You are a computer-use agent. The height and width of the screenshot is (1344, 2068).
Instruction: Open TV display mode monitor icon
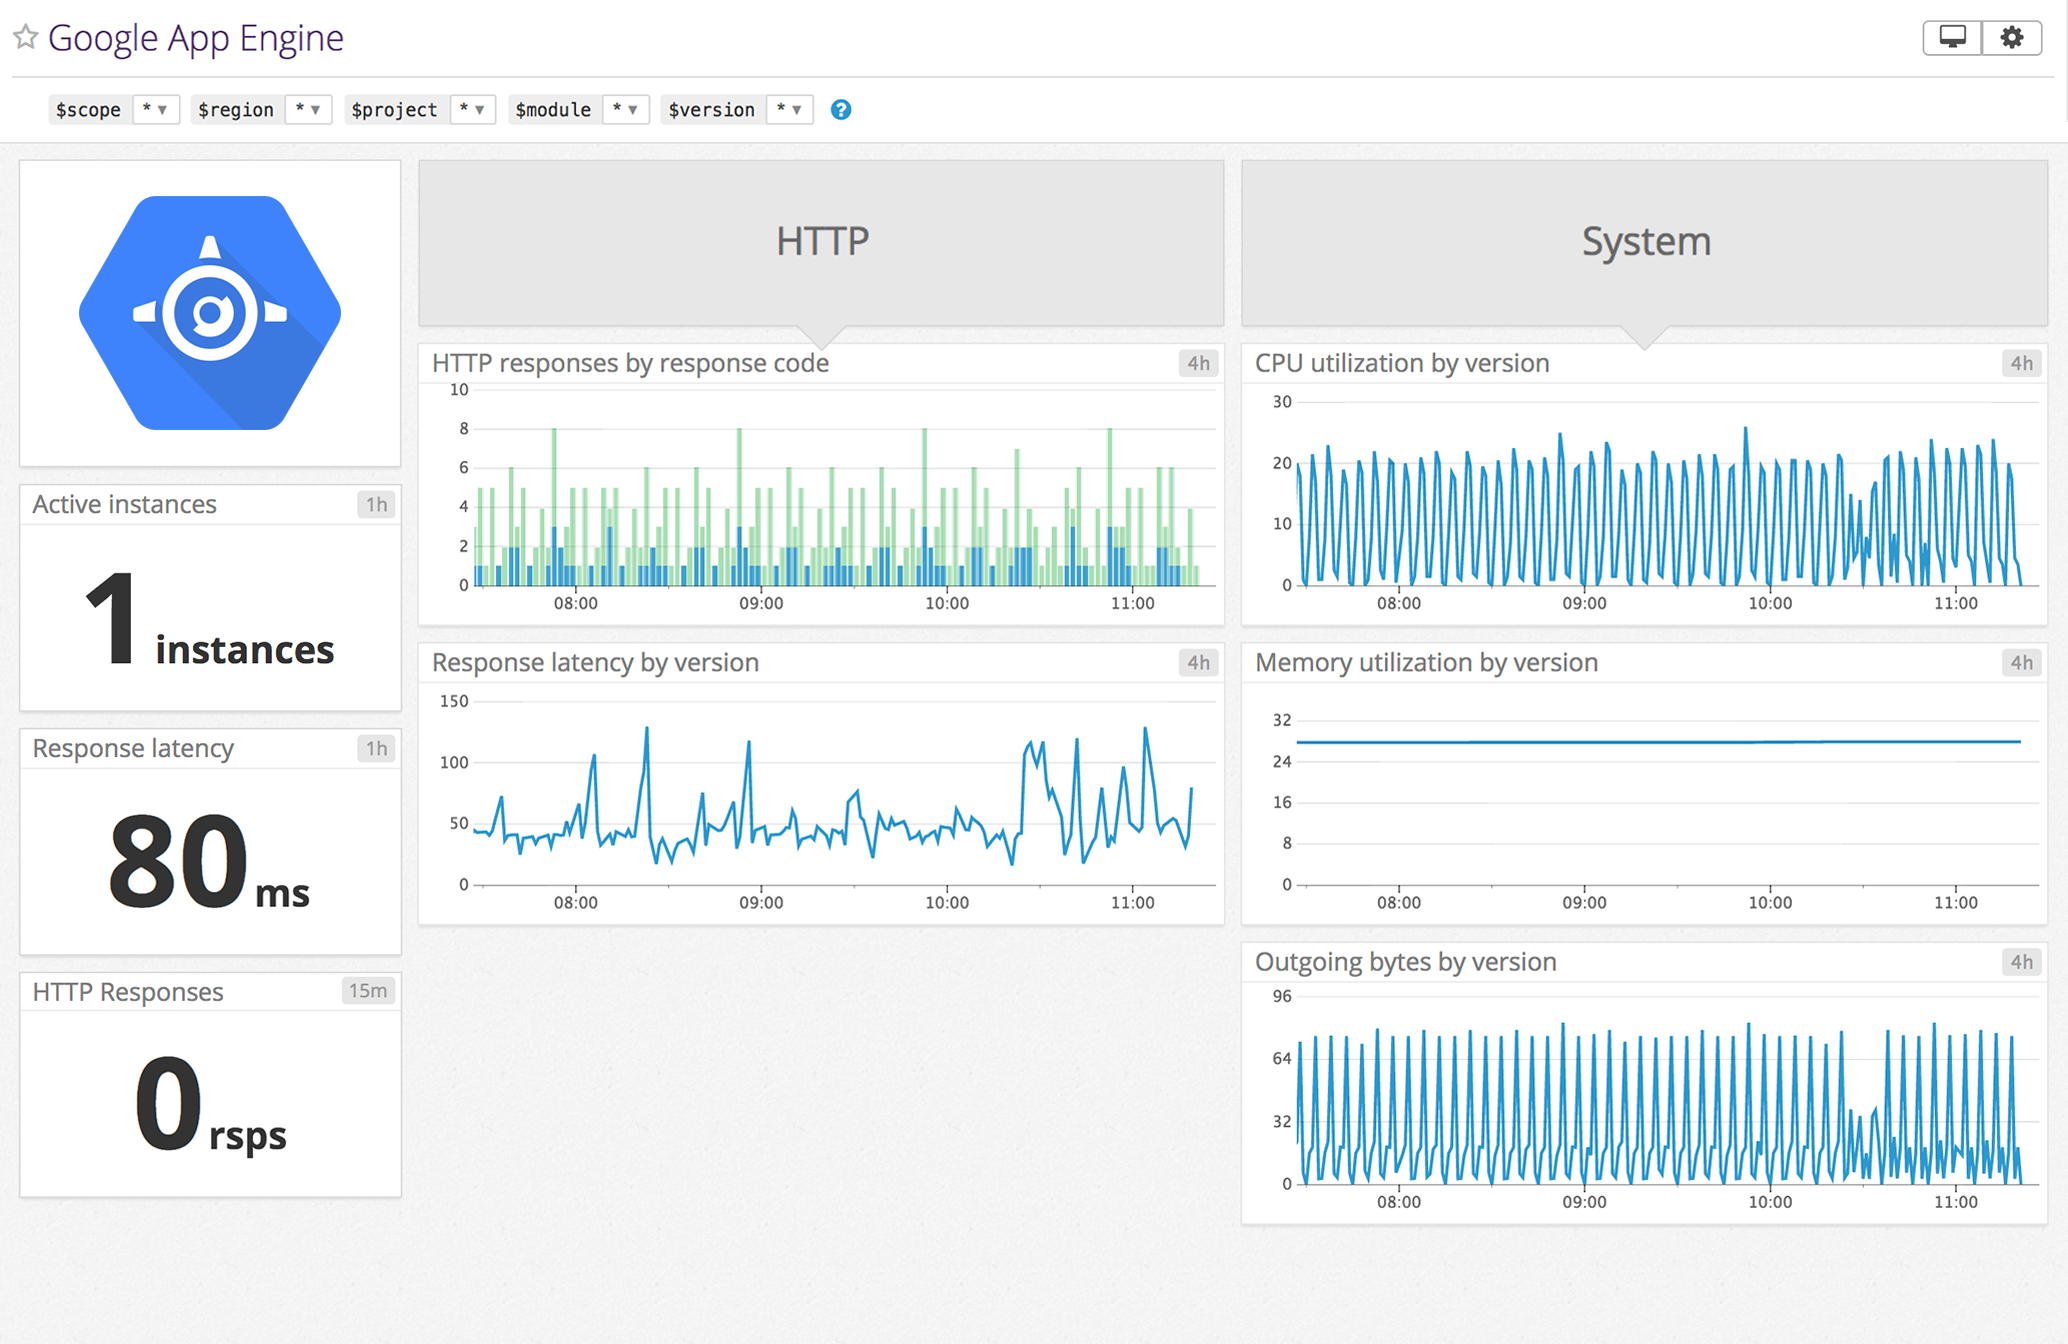(1952, 37)
